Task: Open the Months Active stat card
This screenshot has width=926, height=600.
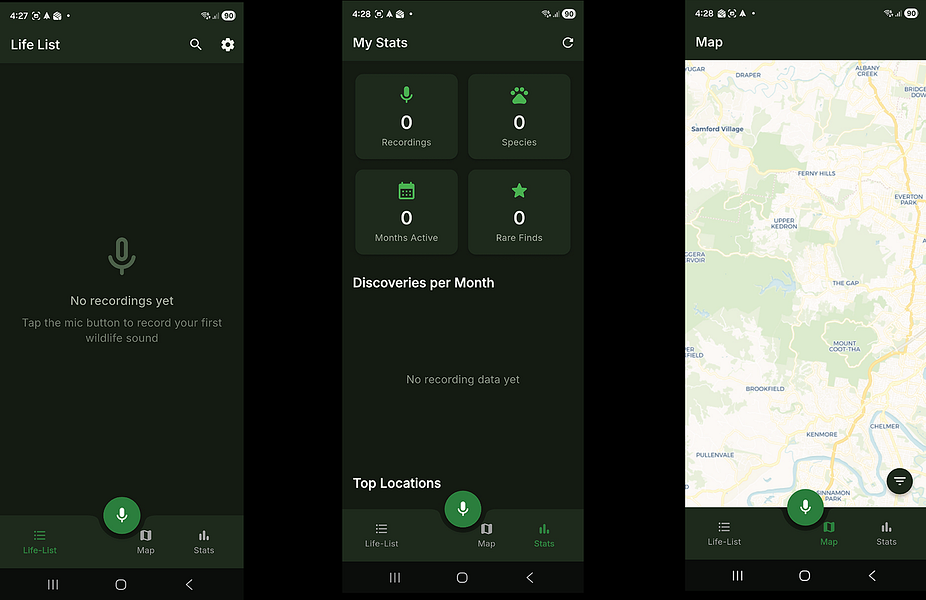Action: click(x=406, y=212)
